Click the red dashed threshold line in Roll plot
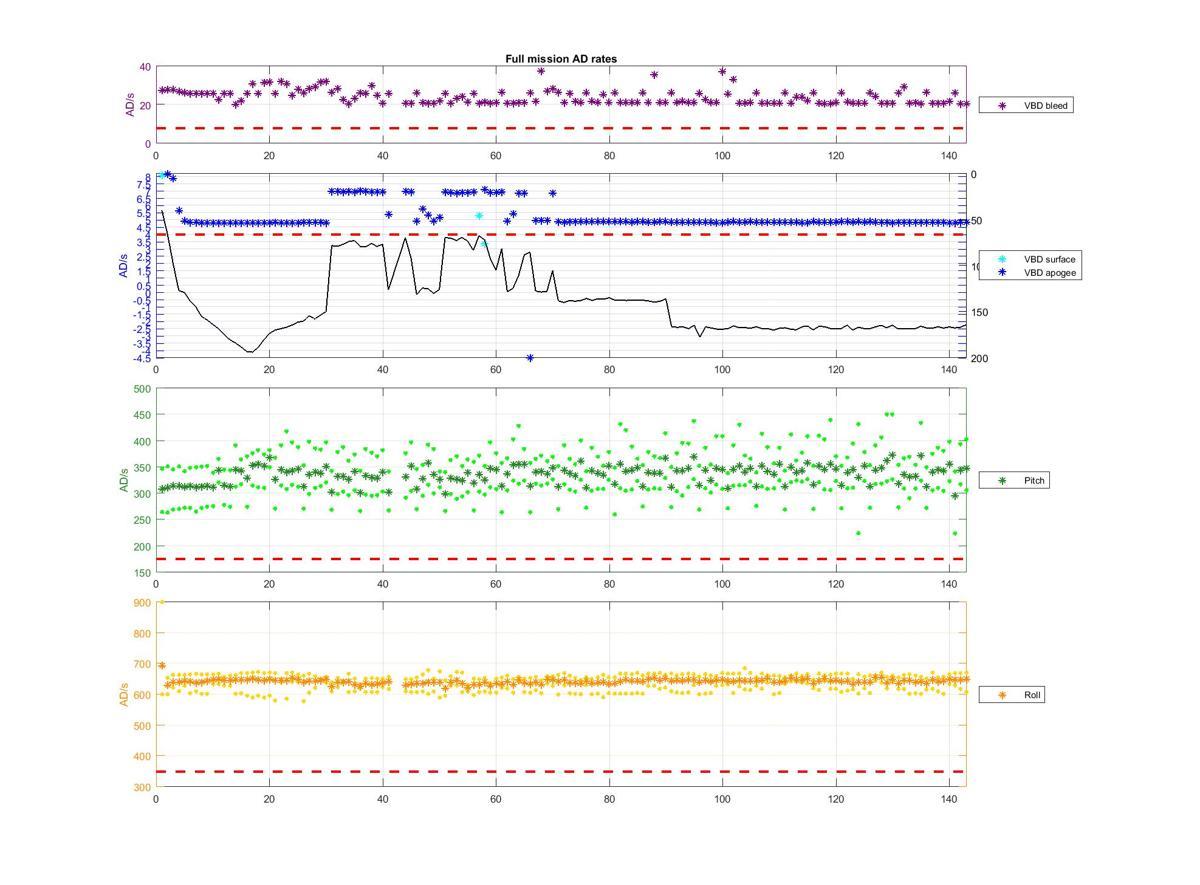 561,771
